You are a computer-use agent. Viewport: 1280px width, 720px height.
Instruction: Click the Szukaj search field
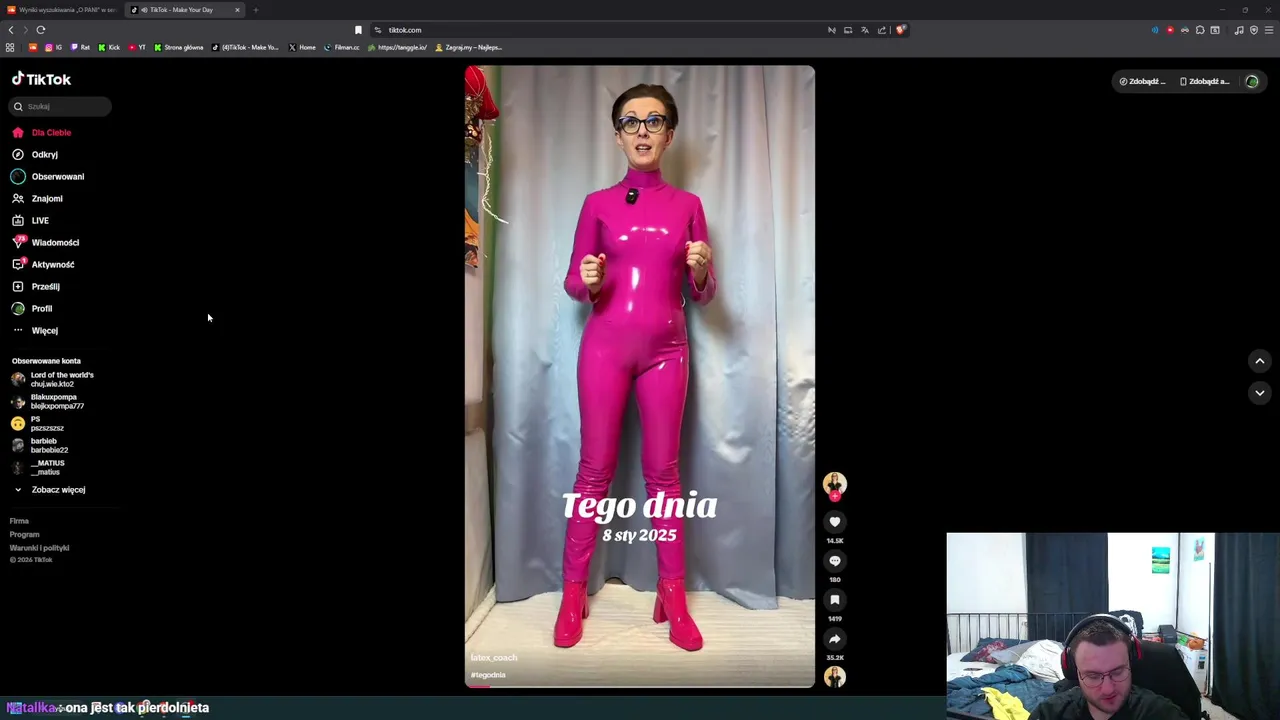[60, 106]
